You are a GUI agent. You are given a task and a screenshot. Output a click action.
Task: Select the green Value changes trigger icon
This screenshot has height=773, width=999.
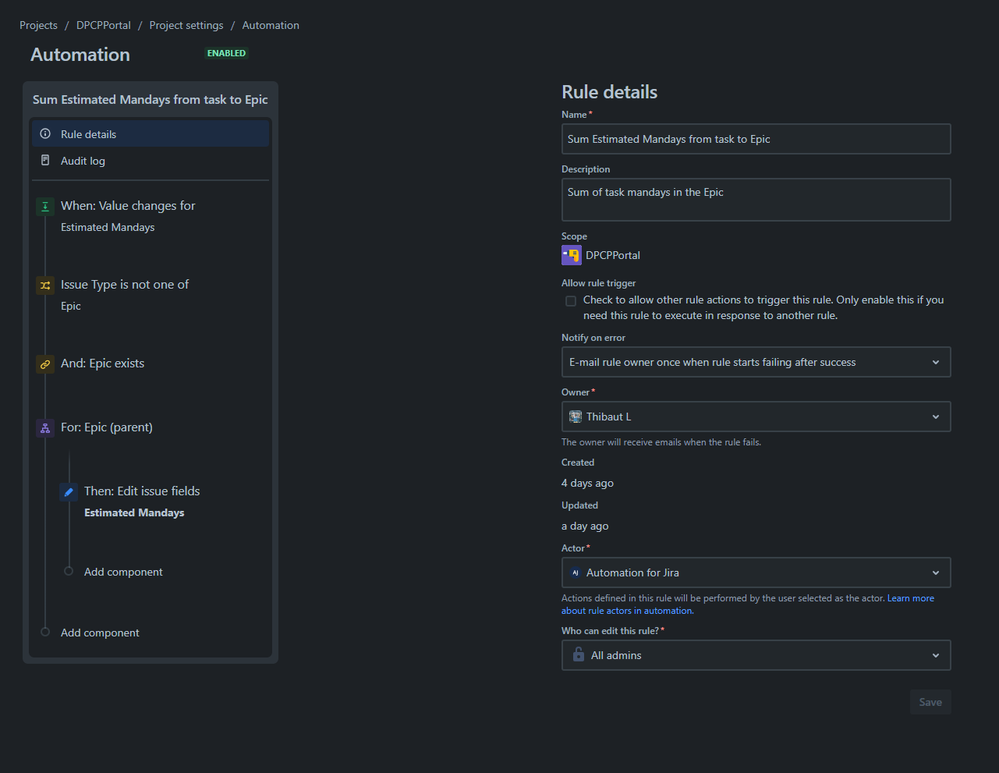tap(45, 206)
